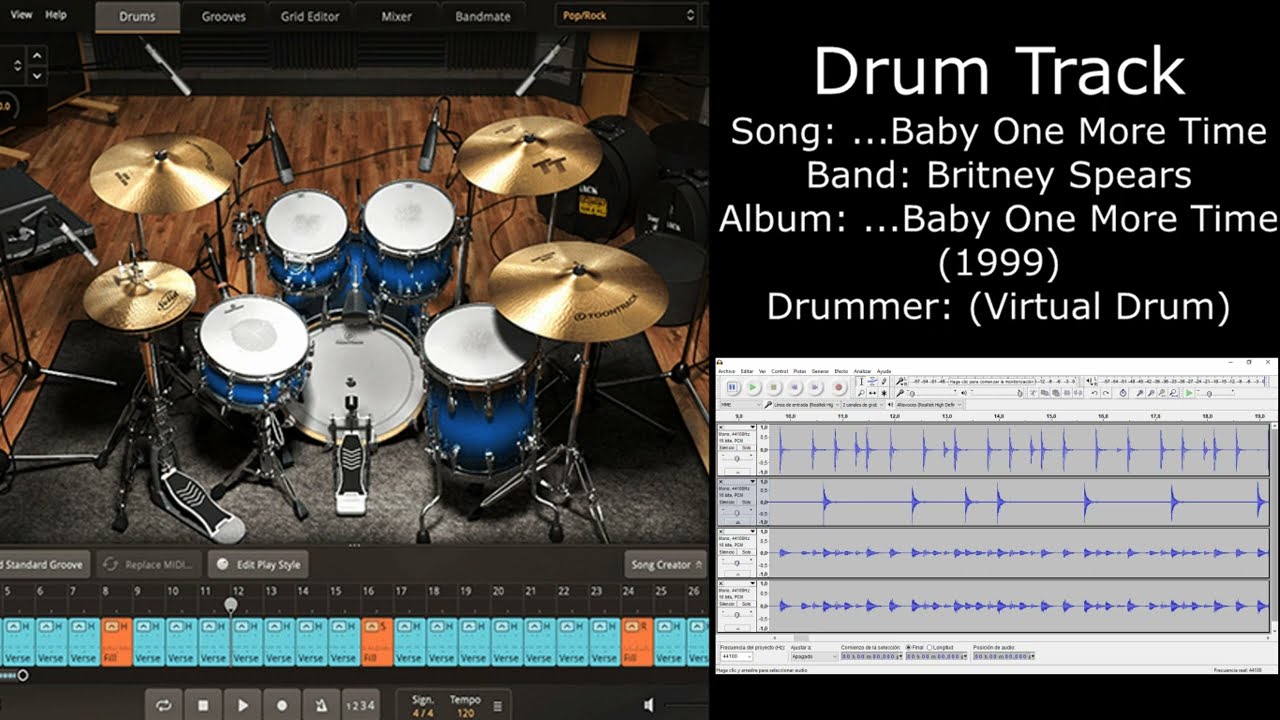
Task: Skip to start in Audacity transport
Action: tap(795, 387)
